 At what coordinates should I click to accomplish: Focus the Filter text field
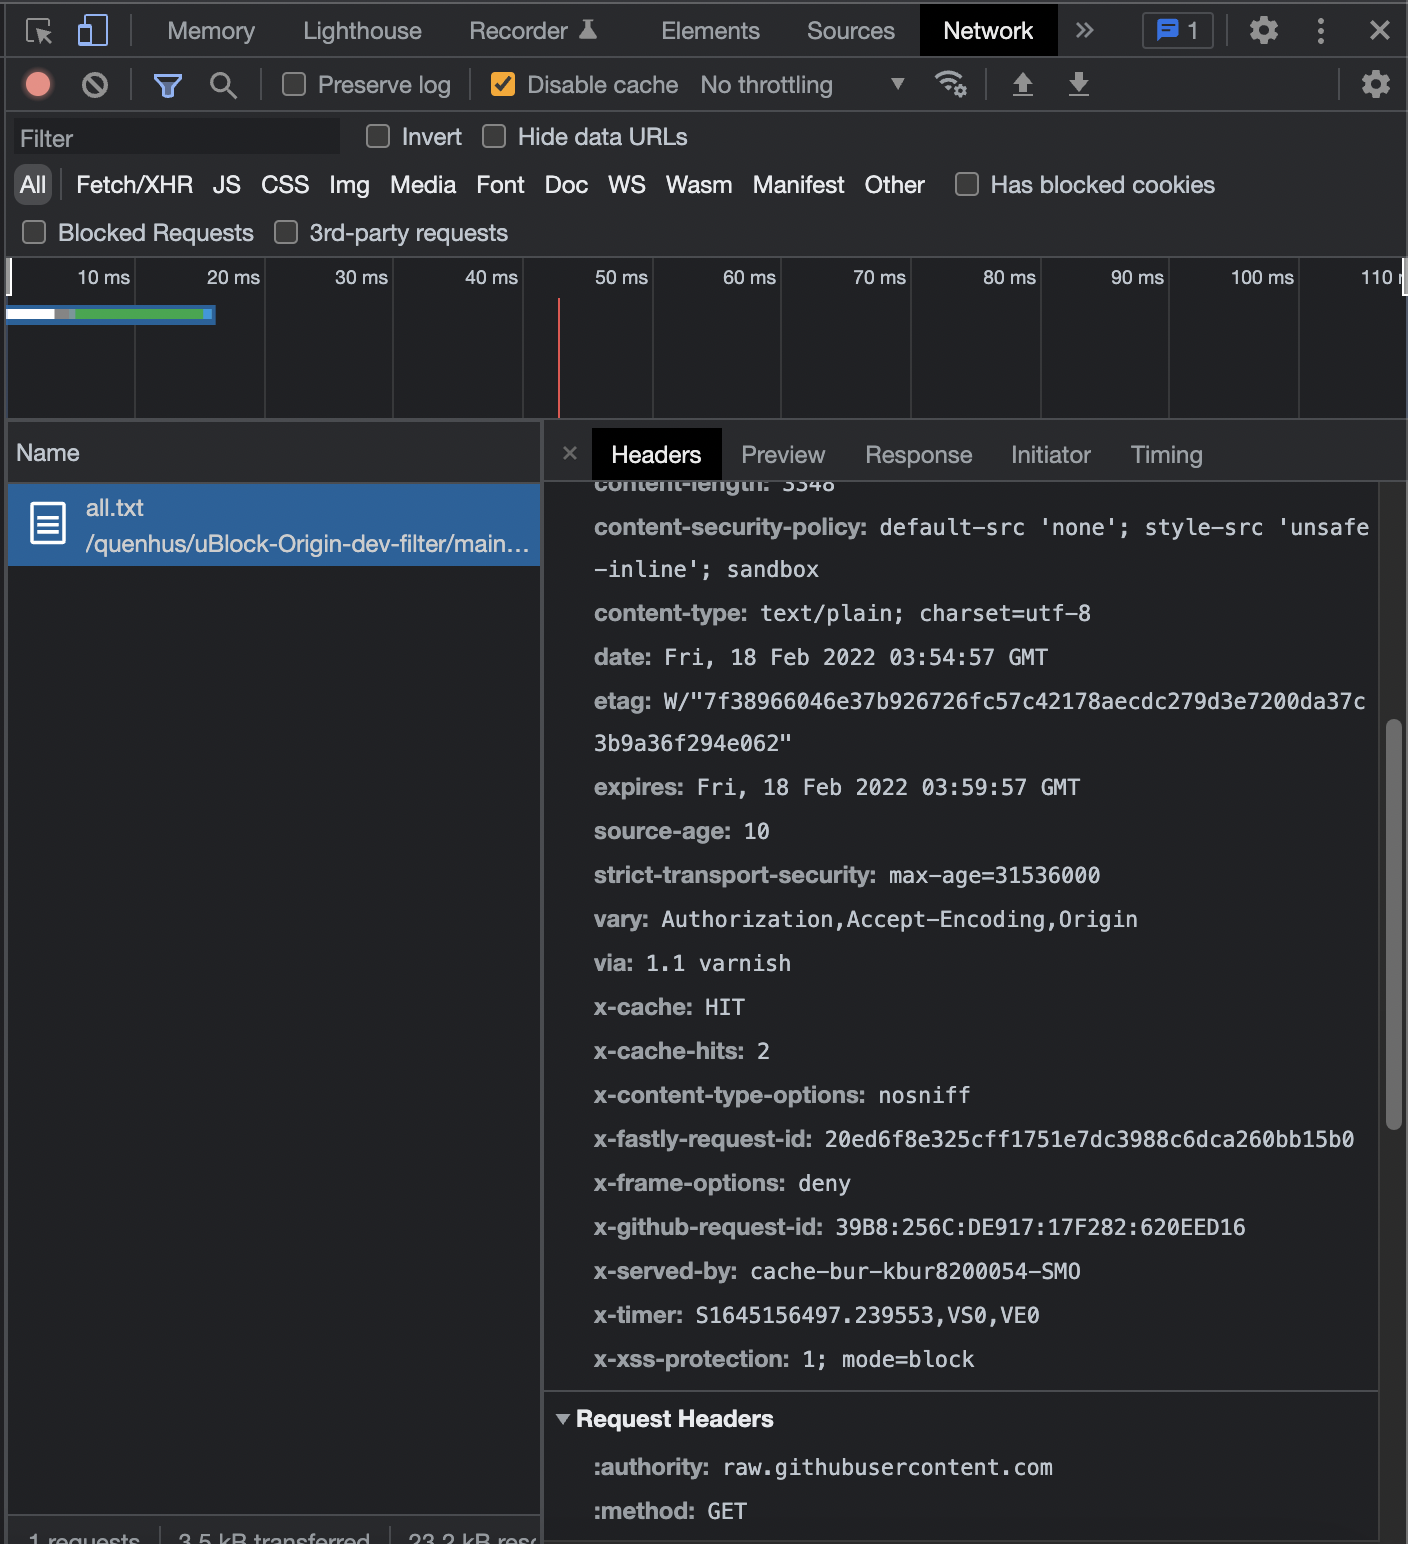point(176,138)
